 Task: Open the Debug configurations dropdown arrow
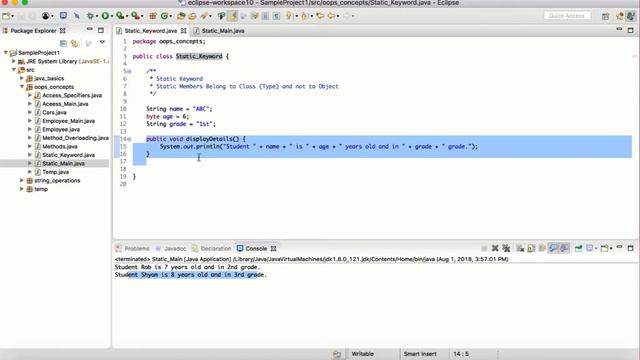pyautogui.click(x=97, y=16)
